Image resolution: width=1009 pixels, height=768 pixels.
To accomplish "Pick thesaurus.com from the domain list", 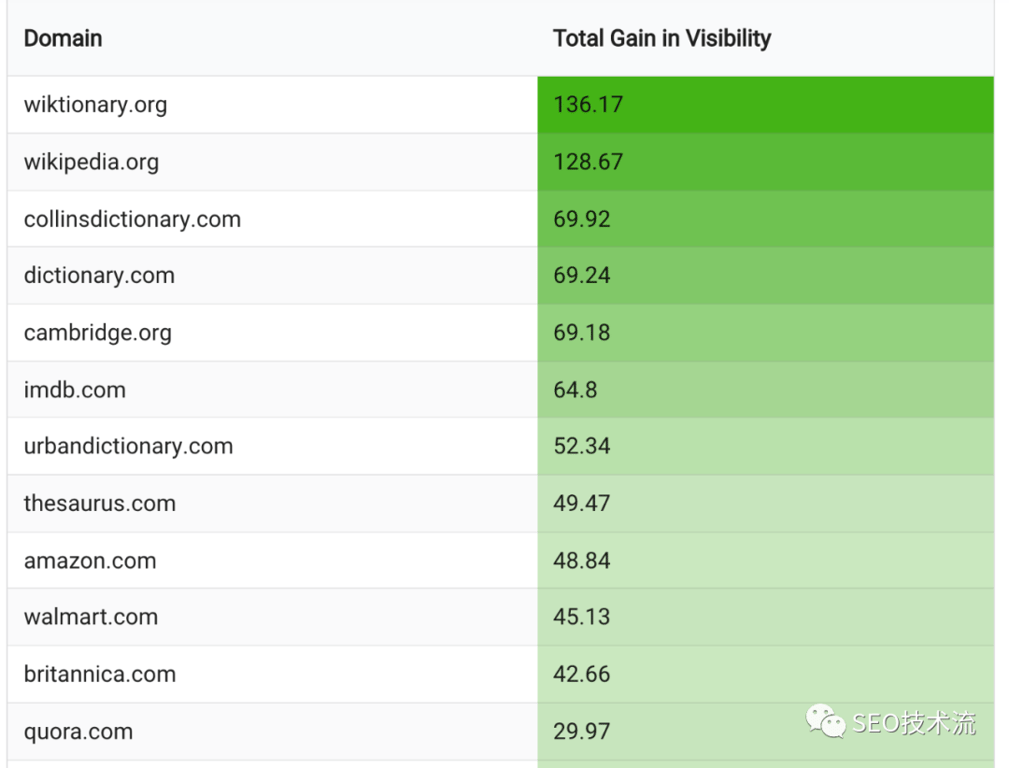I will coord(100,503).
